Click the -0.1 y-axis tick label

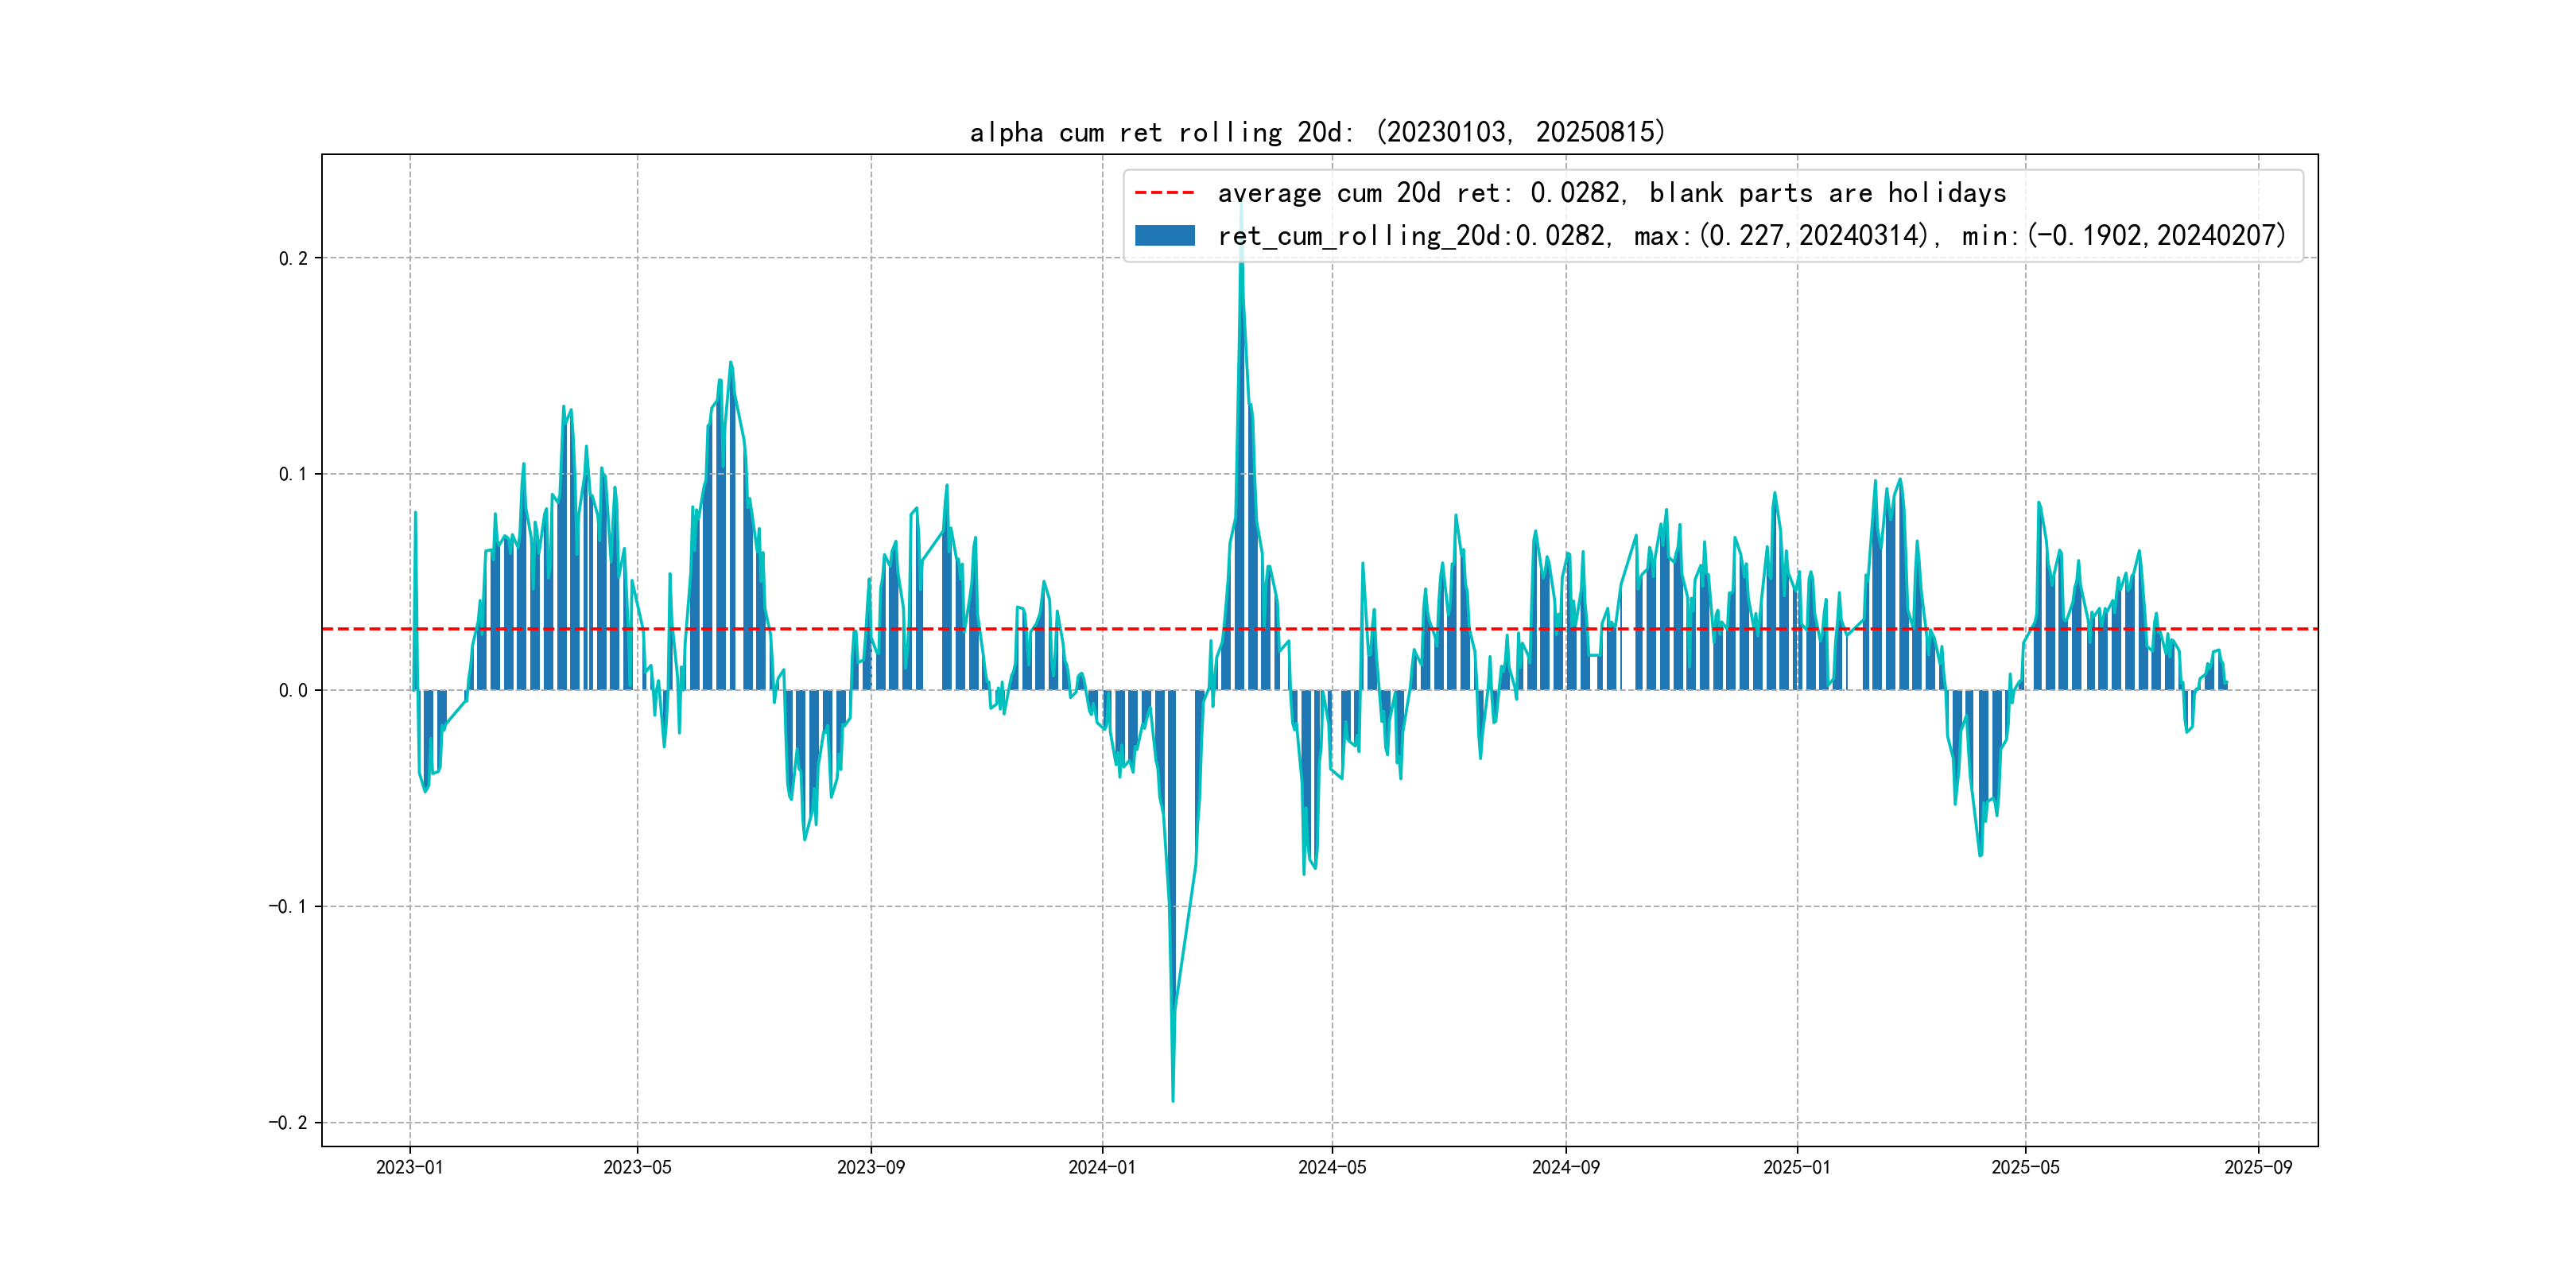click(x=288, y=906)
